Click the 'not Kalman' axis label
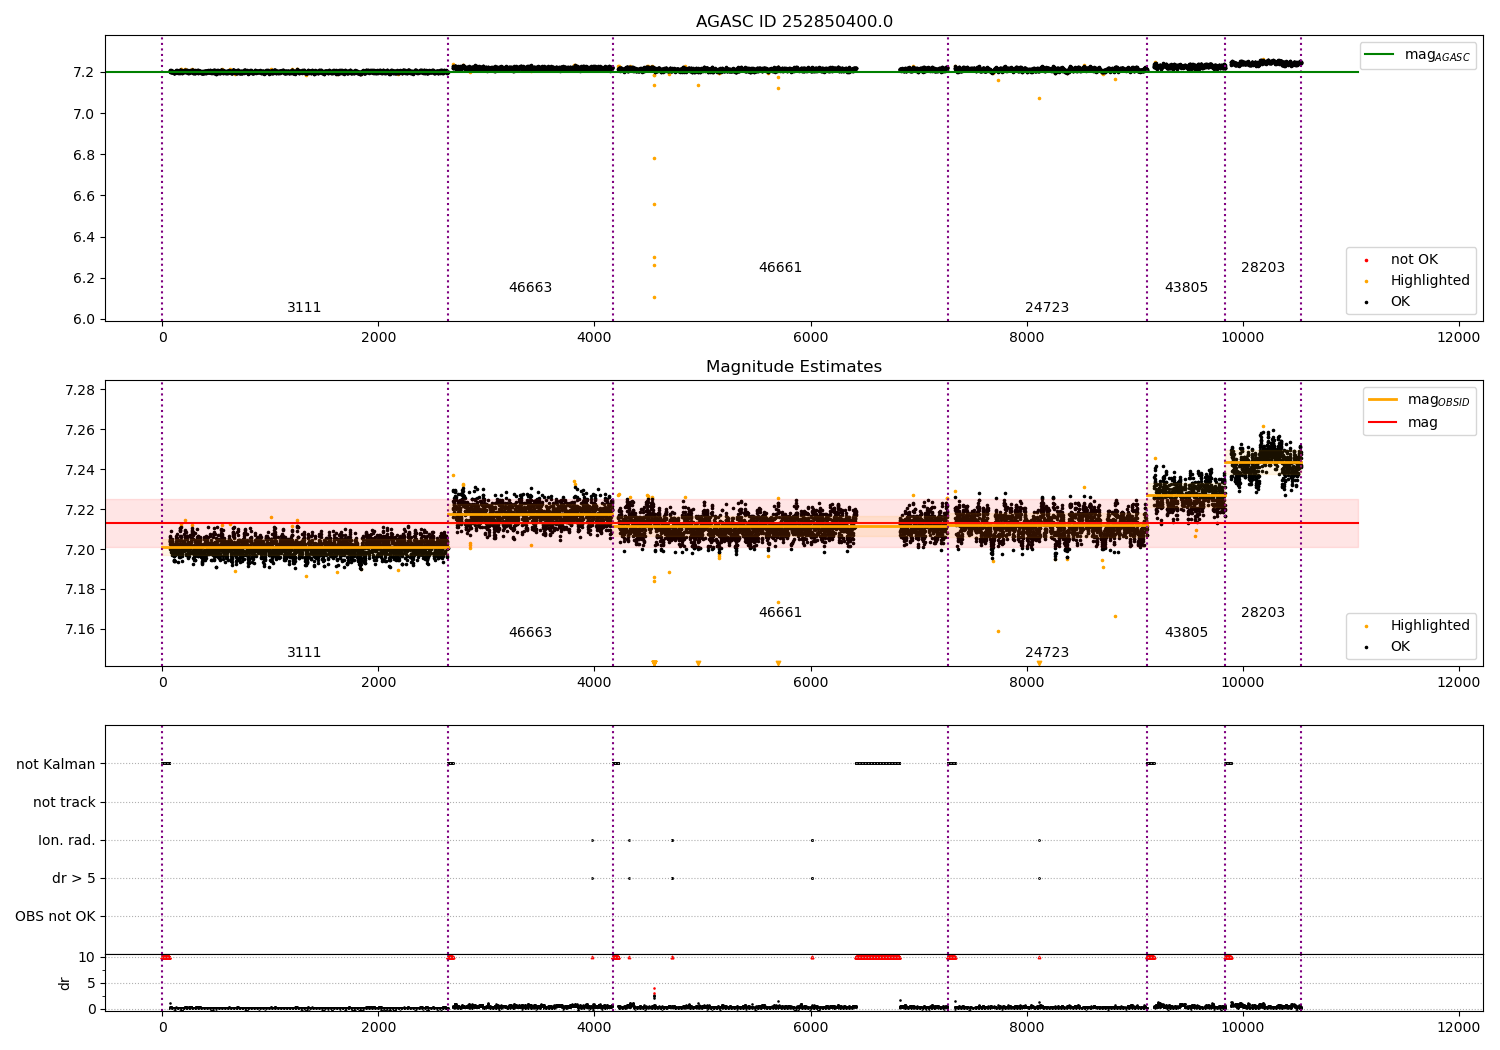The image size is (1500, 1050). click(x=56, y=764)
